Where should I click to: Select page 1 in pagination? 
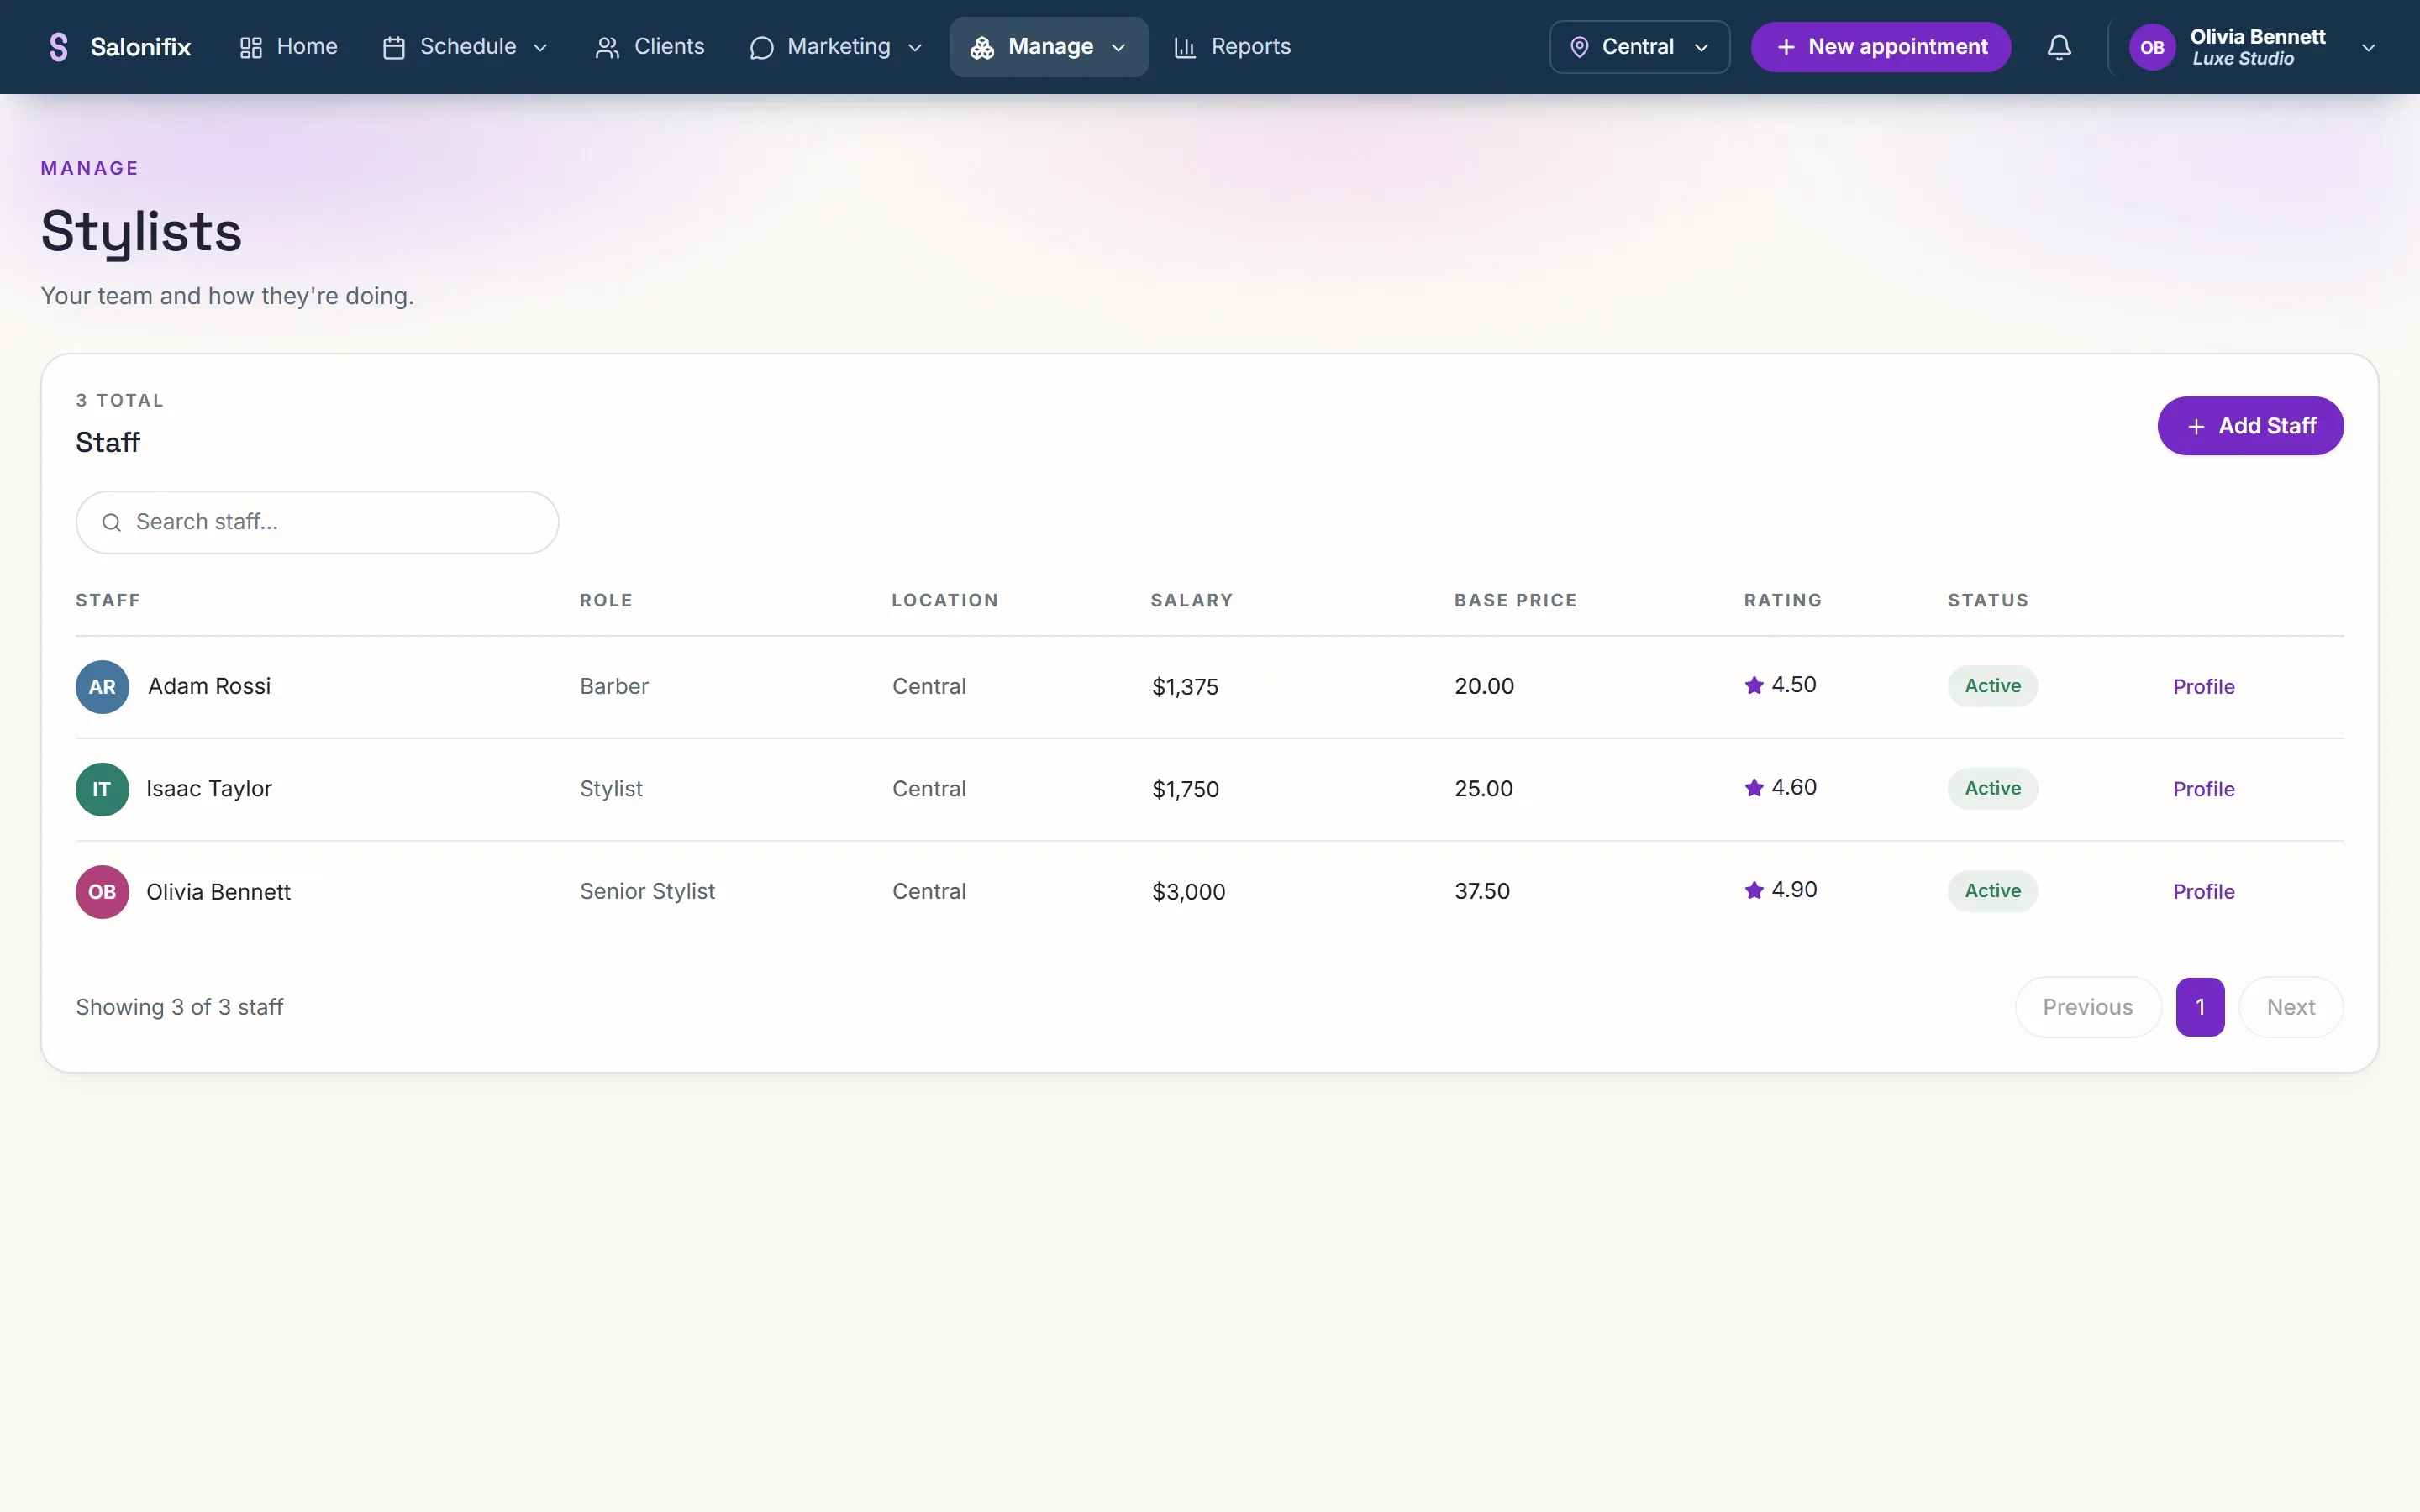coord(2200,1007)
